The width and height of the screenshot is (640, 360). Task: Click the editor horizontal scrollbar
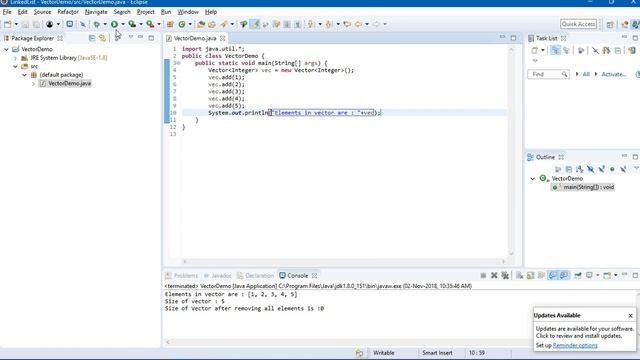344,262
